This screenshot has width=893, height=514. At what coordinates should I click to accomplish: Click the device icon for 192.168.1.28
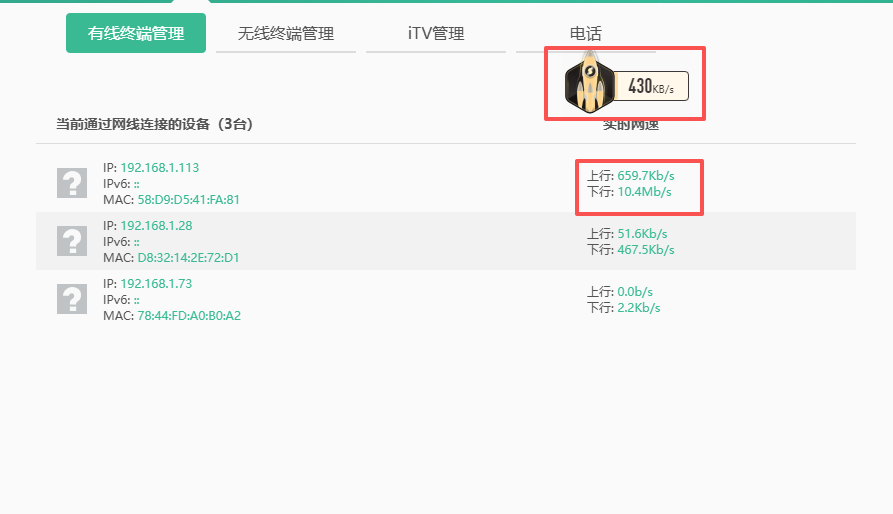(72, 241)
